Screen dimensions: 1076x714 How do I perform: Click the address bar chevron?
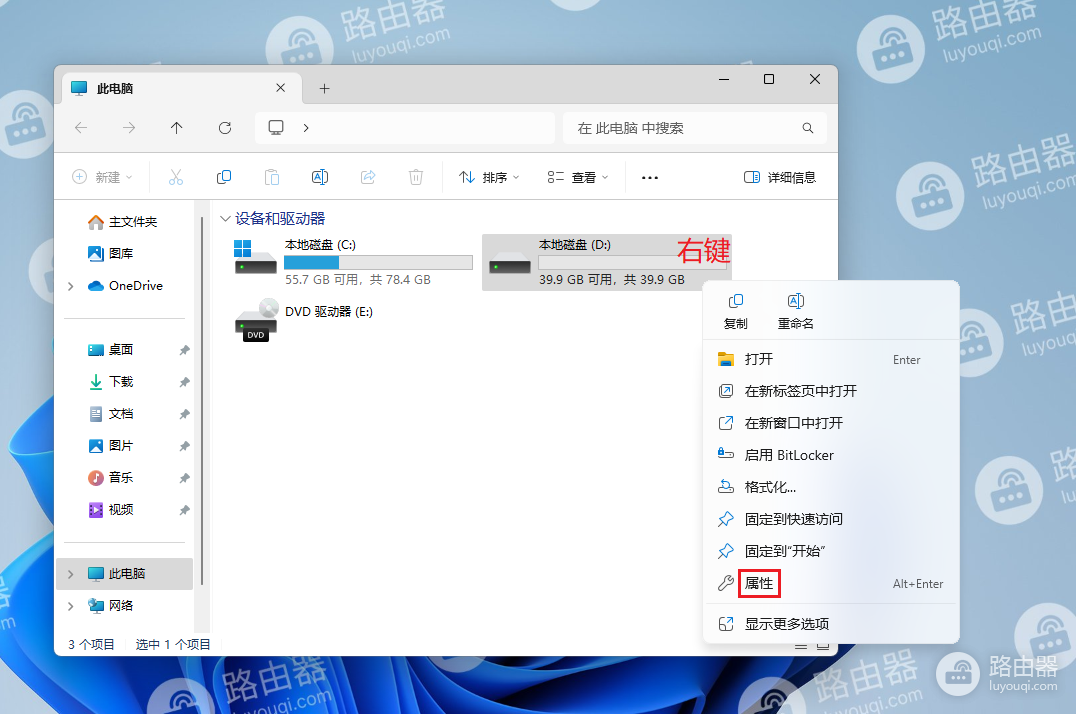pos(306,128)
